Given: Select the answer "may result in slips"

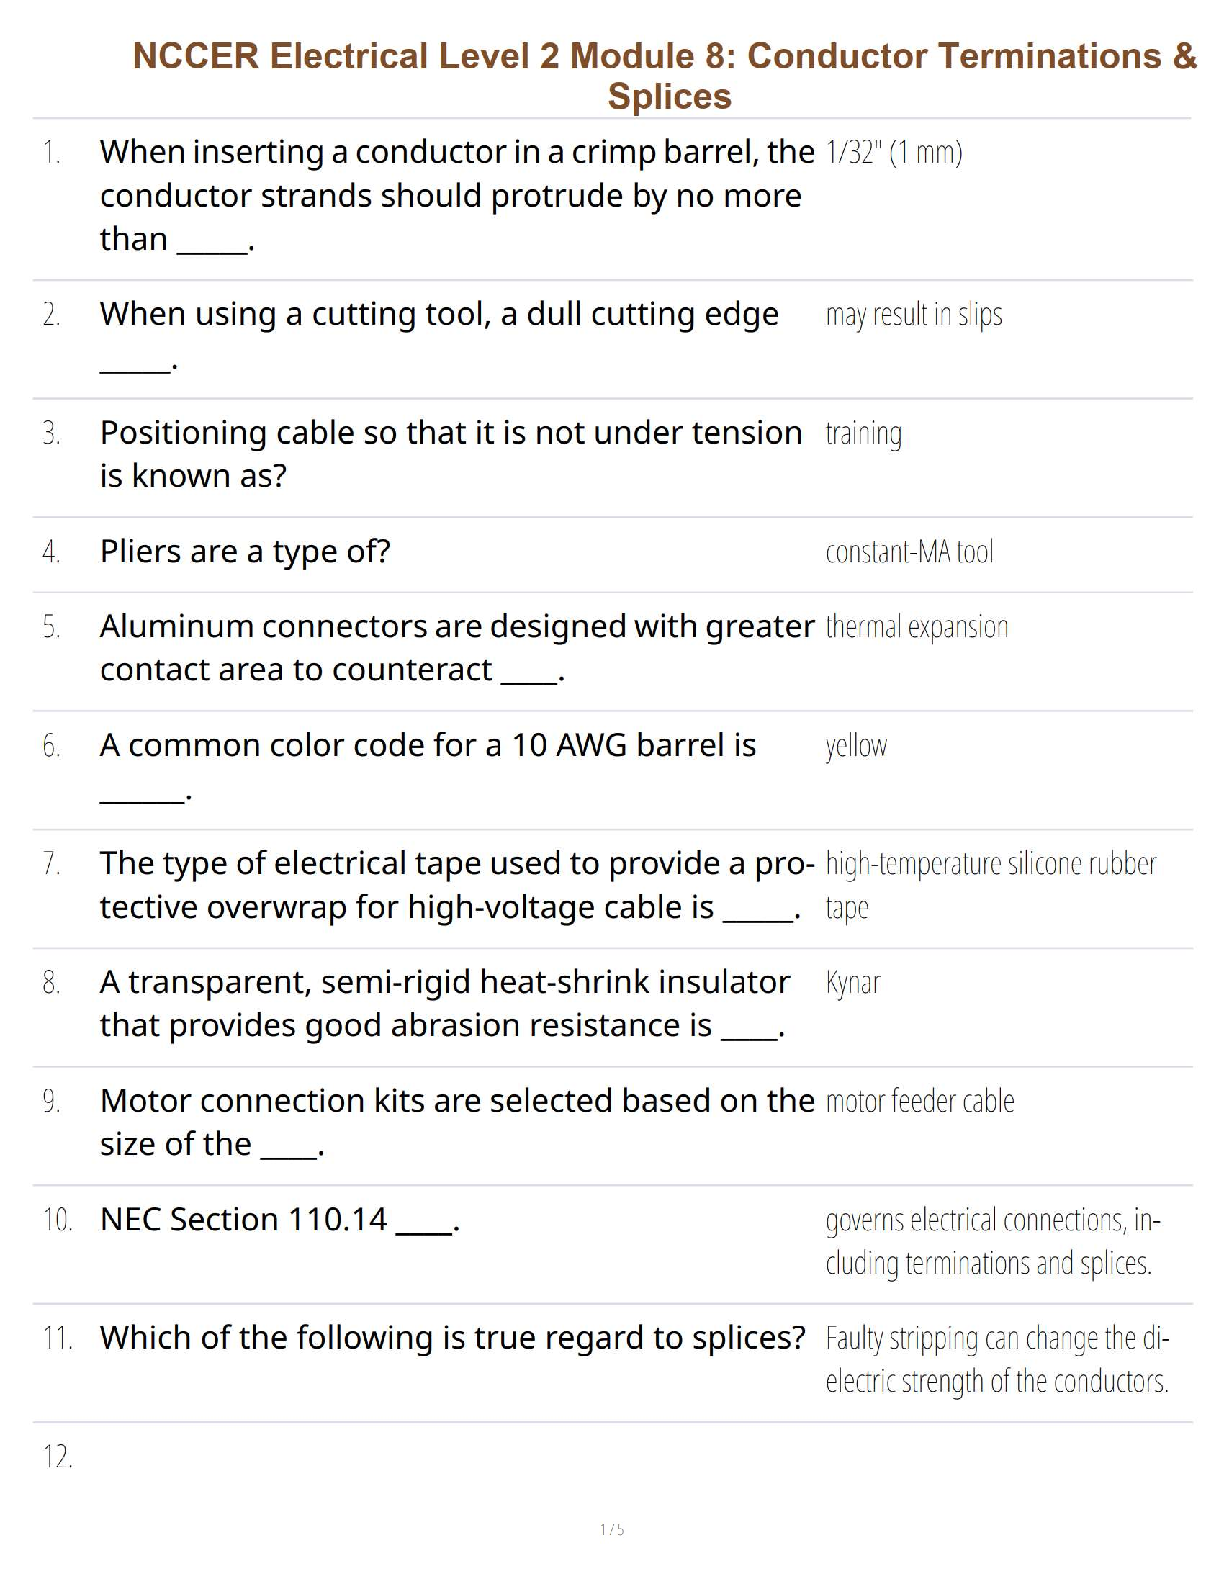Looking at the screenshot, I should pos(913,315).
